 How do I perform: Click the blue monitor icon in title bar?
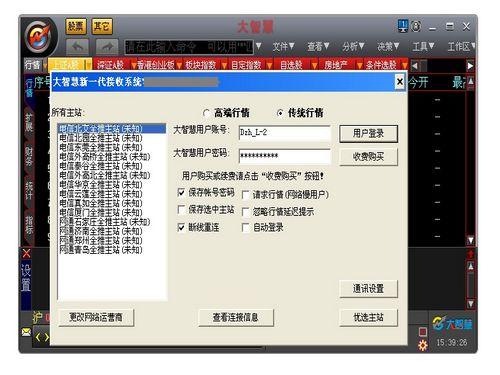click(403, 26)
